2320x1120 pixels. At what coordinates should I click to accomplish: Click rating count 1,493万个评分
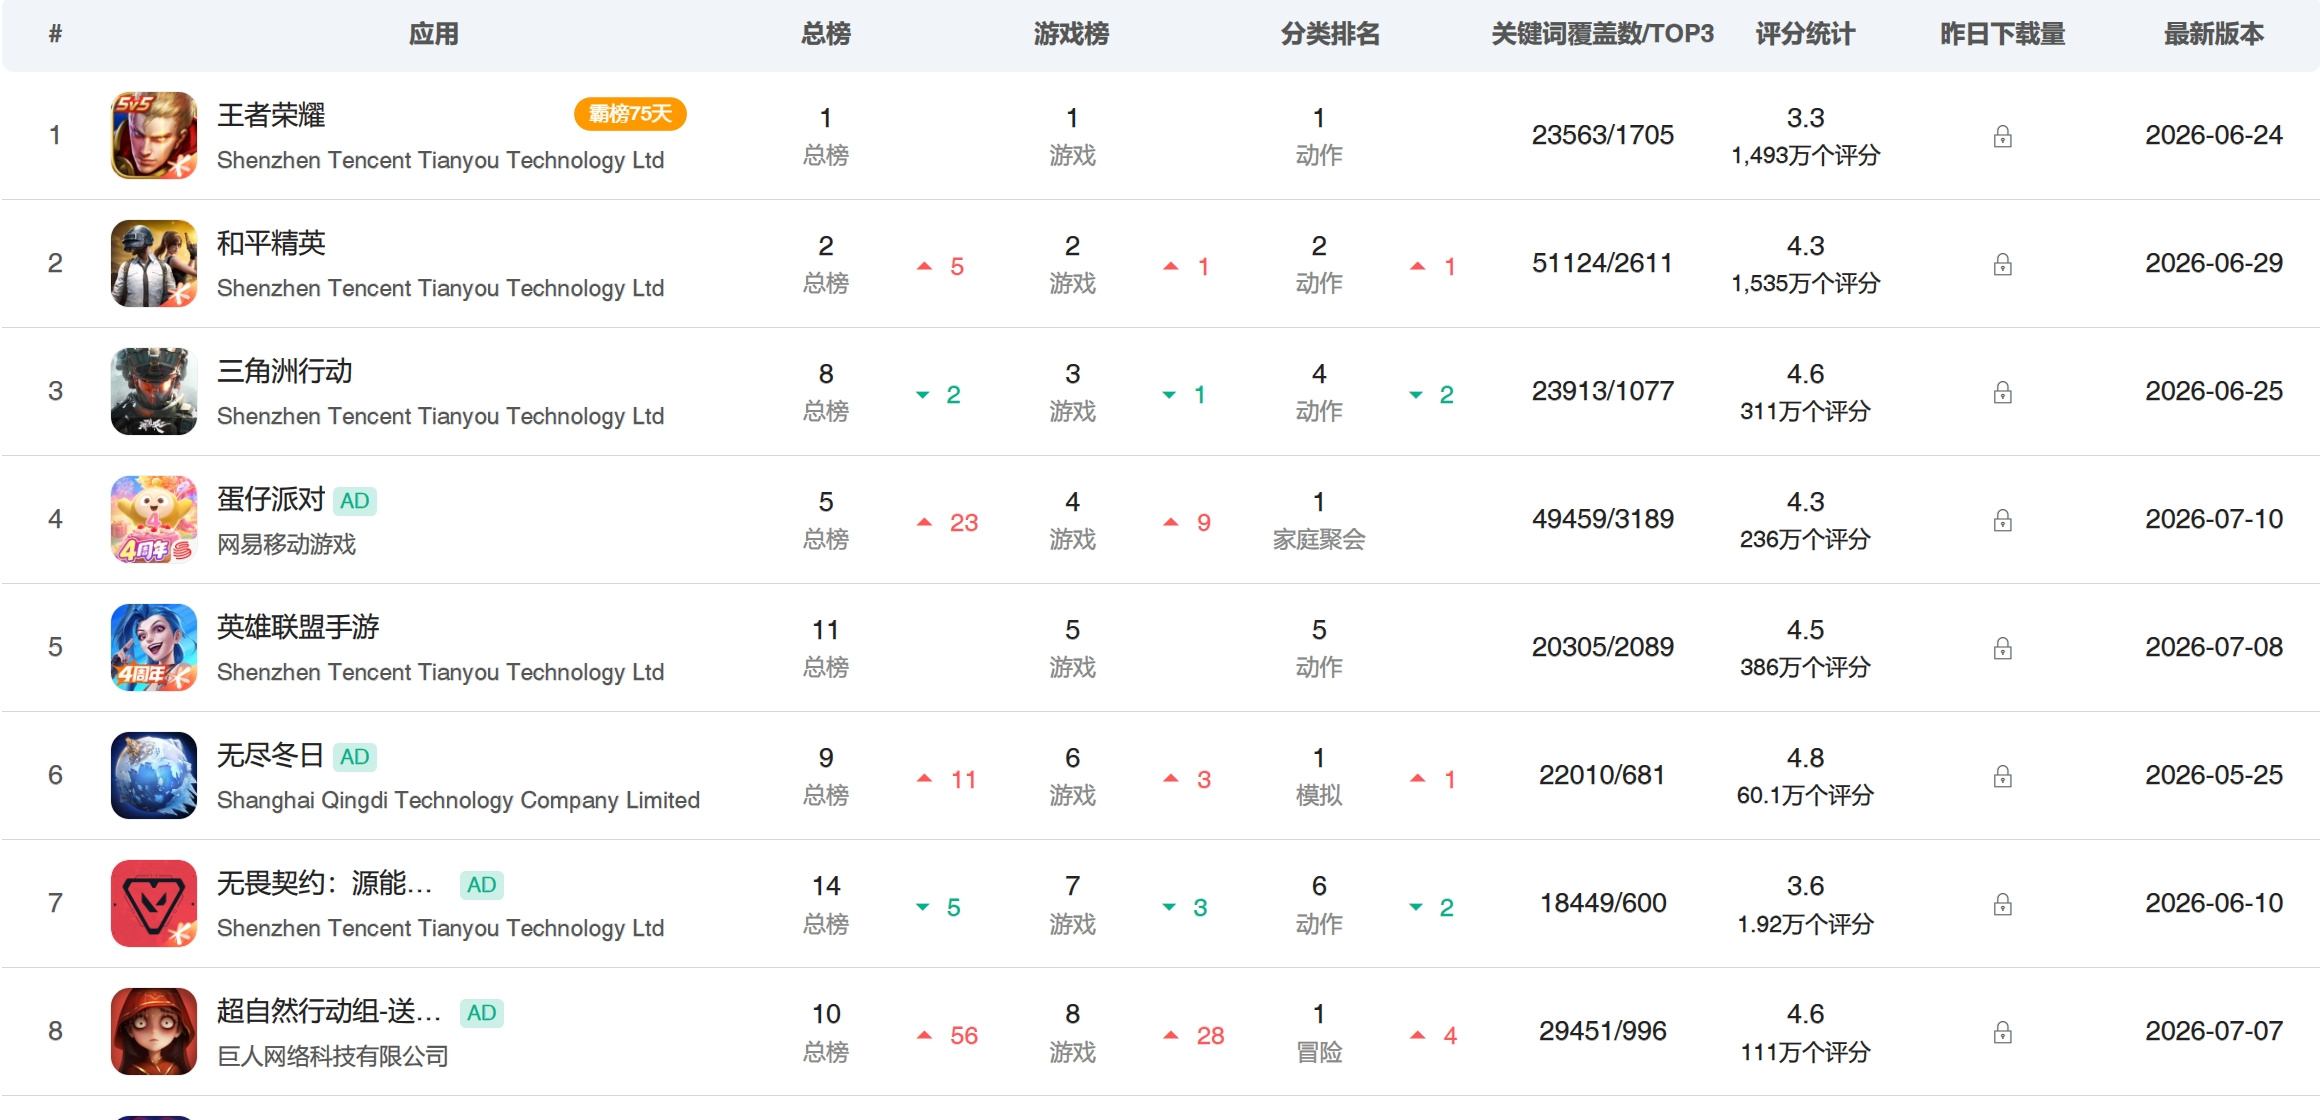click(1806, 156)
